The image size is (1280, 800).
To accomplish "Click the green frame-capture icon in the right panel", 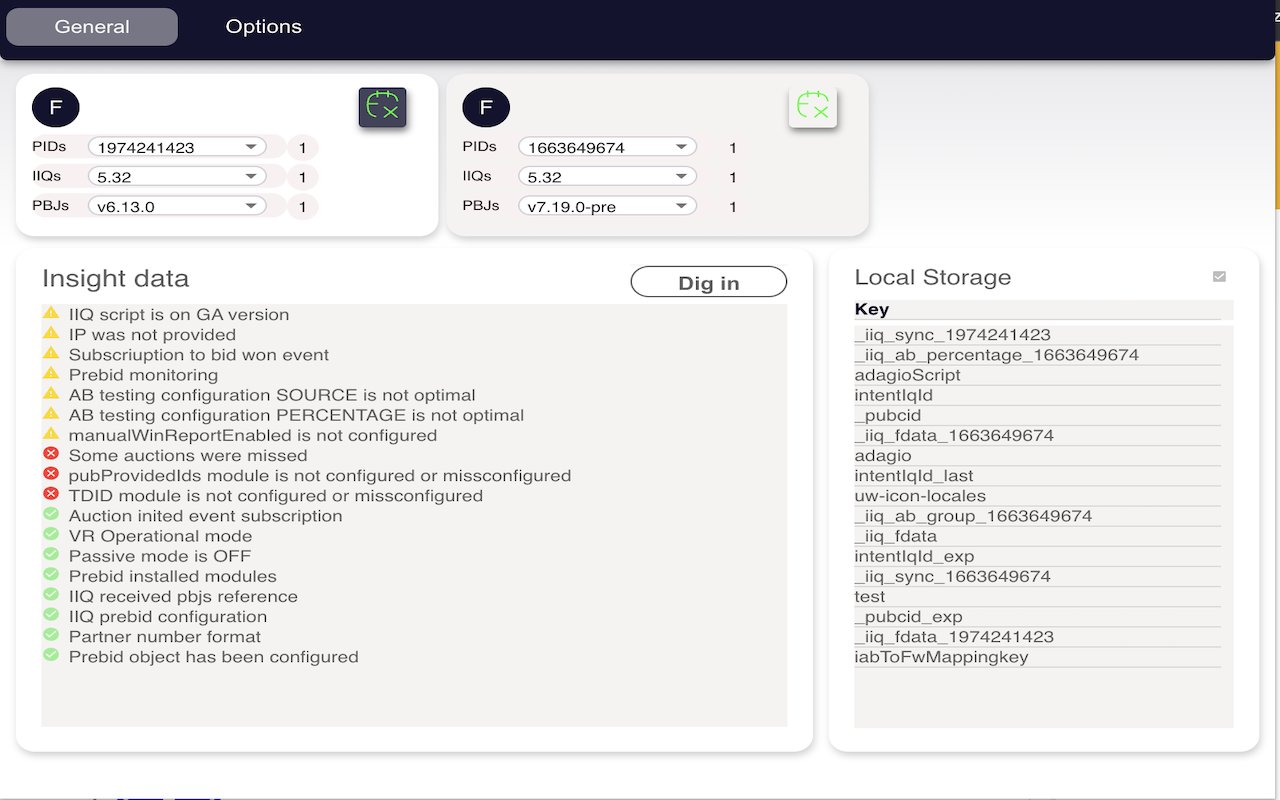I will [813, 107].
